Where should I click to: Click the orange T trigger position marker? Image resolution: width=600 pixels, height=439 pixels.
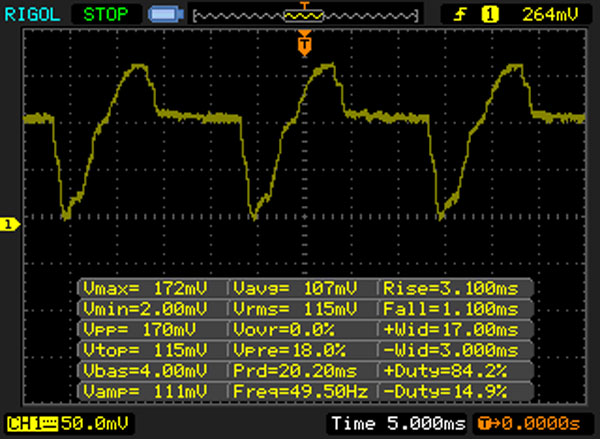pyautogui.click(x=305, y=44)
